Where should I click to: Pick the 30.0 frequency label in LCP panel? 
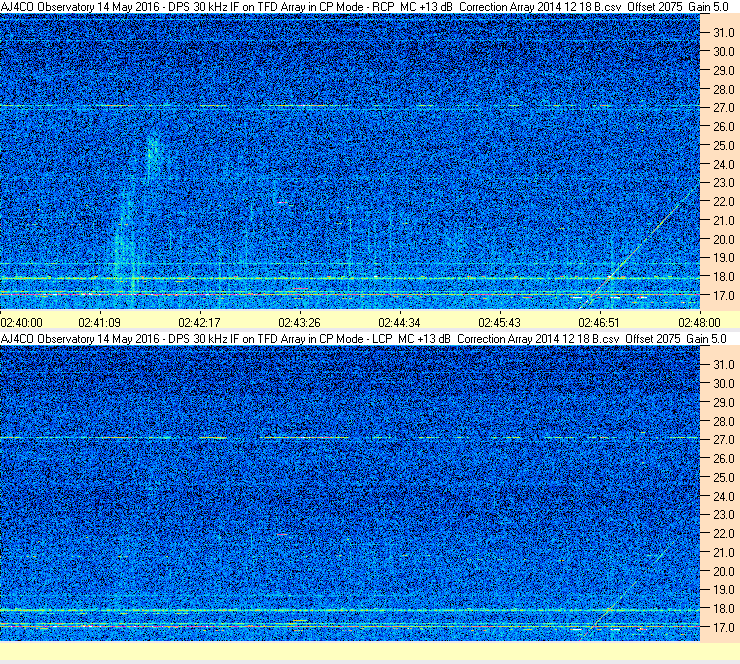723,384
